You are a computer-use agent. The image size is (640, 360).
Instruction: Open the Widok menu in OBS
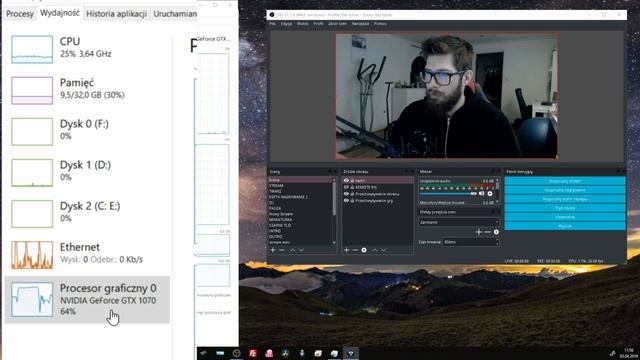[x=302, y=24]
